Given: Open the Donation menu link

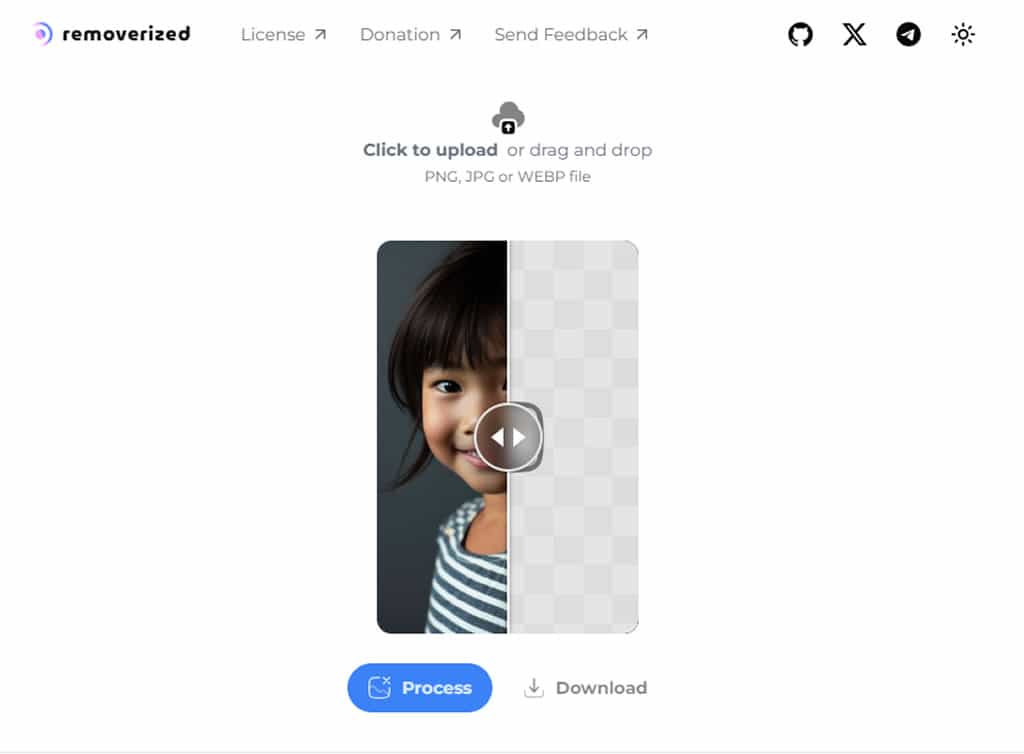Looking at the screenshot, I should [399, 35].
